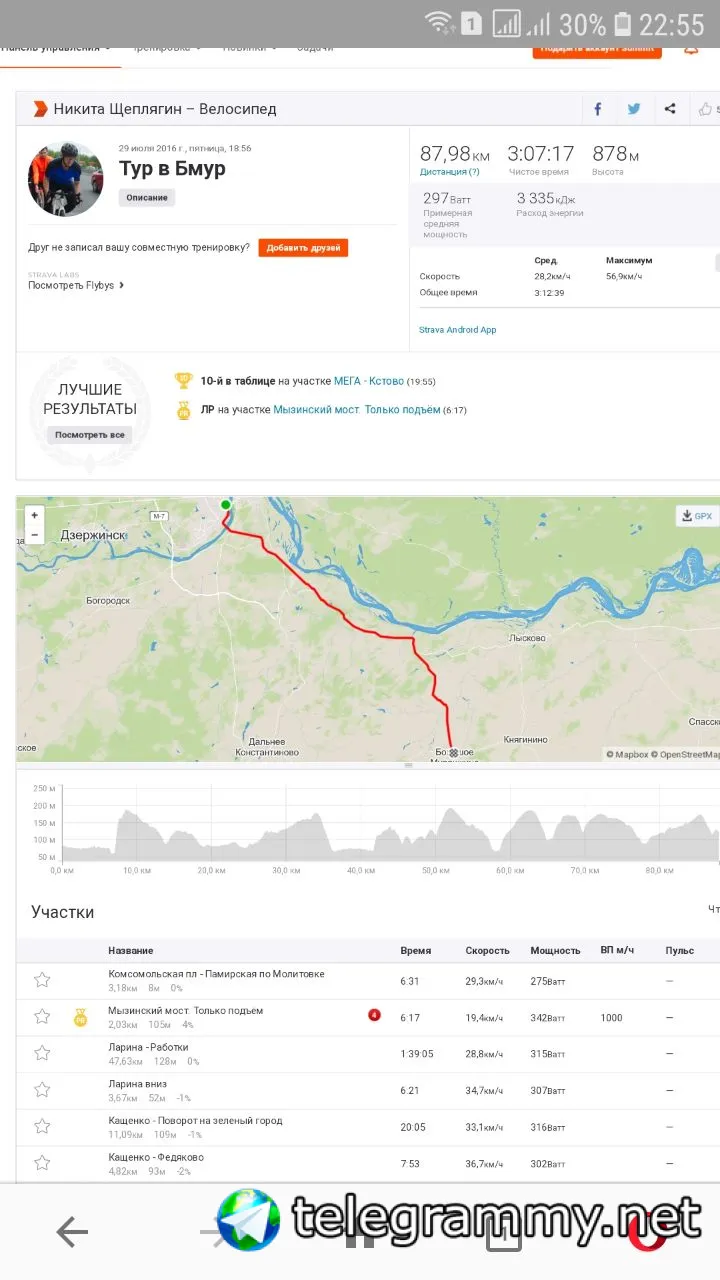Give kudos with thumbs-up icon
The height and width of the screenshot is (1280, 720).
coord(706,109)
